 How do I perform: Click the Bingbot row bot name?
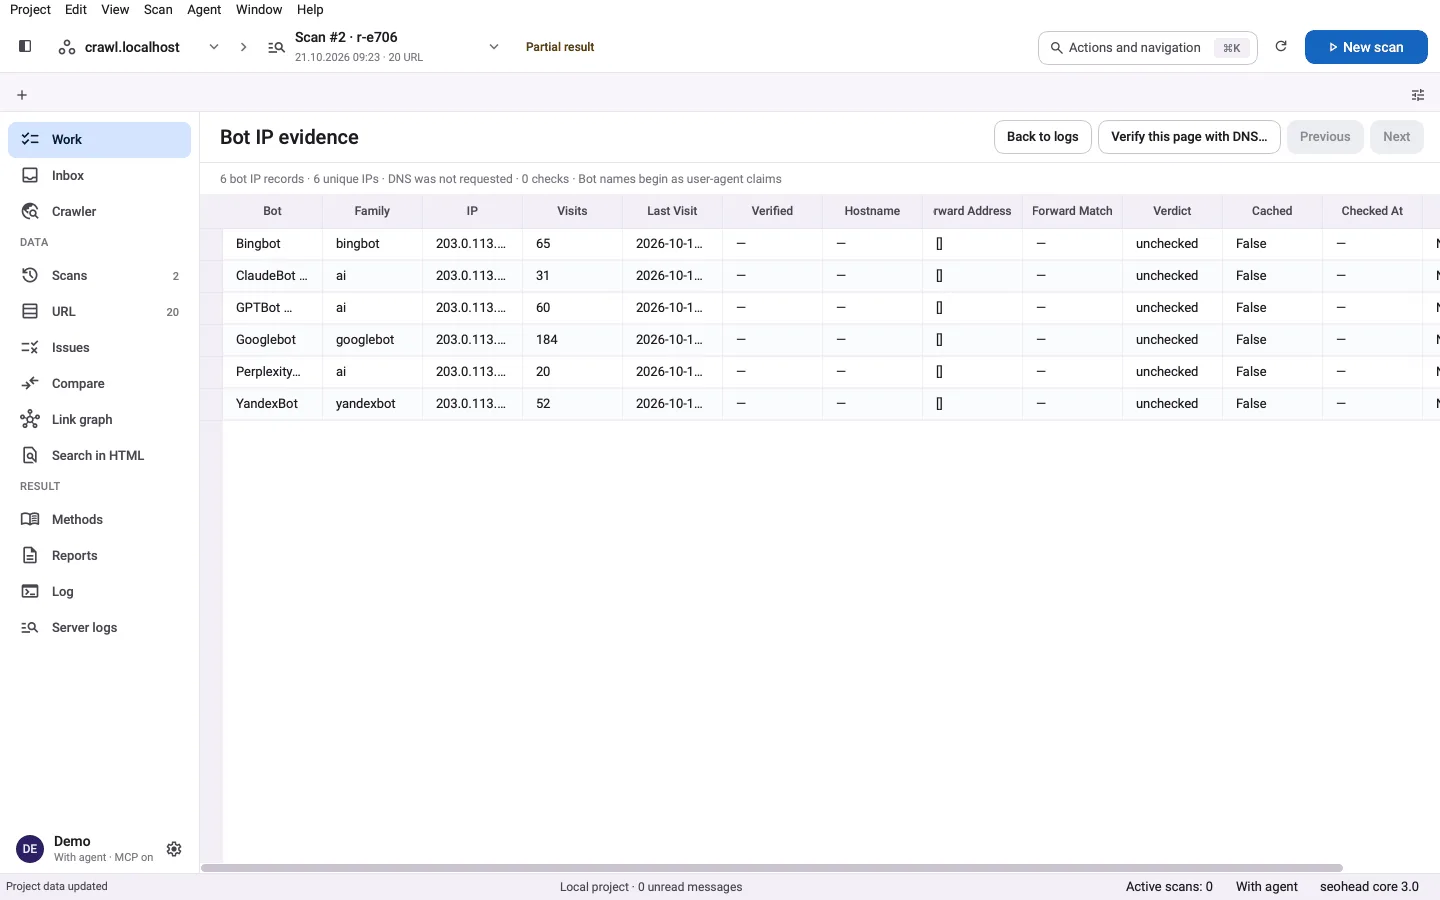[258, 244]
